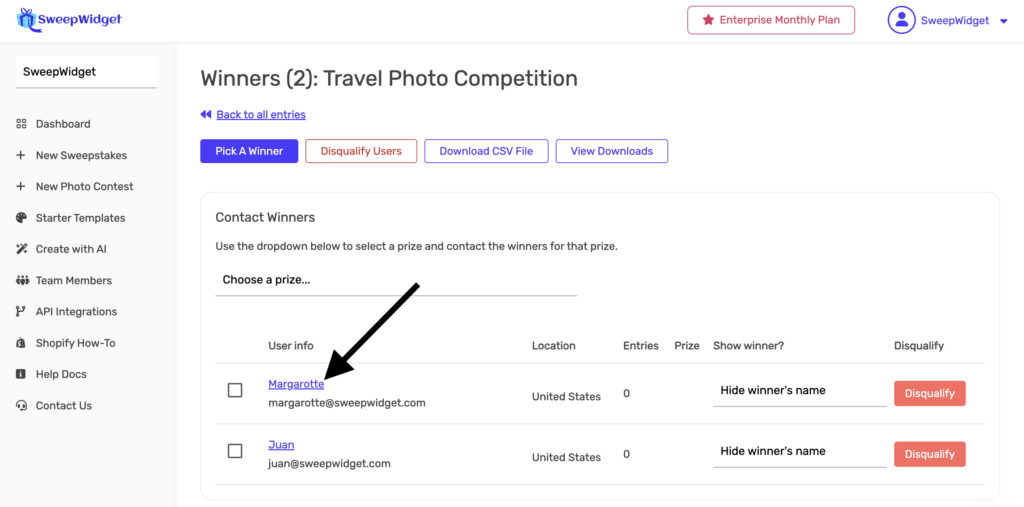Open the SweepWidget account dropdown arrow
The image size is (1024, 507).
click(1003, 21)
